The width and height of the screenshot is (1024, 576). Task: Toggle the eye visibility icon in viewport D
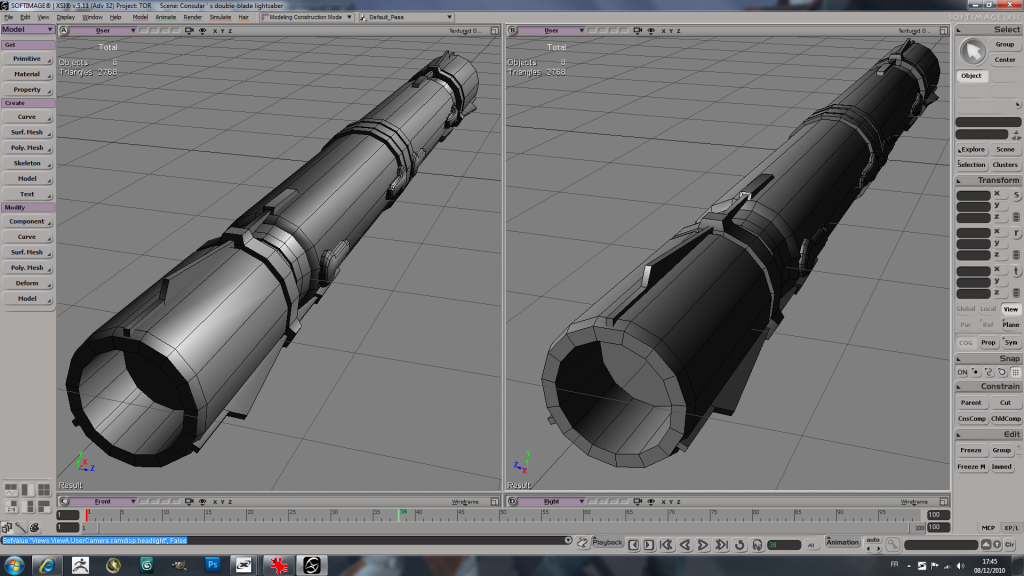click(x=651, y=502)
